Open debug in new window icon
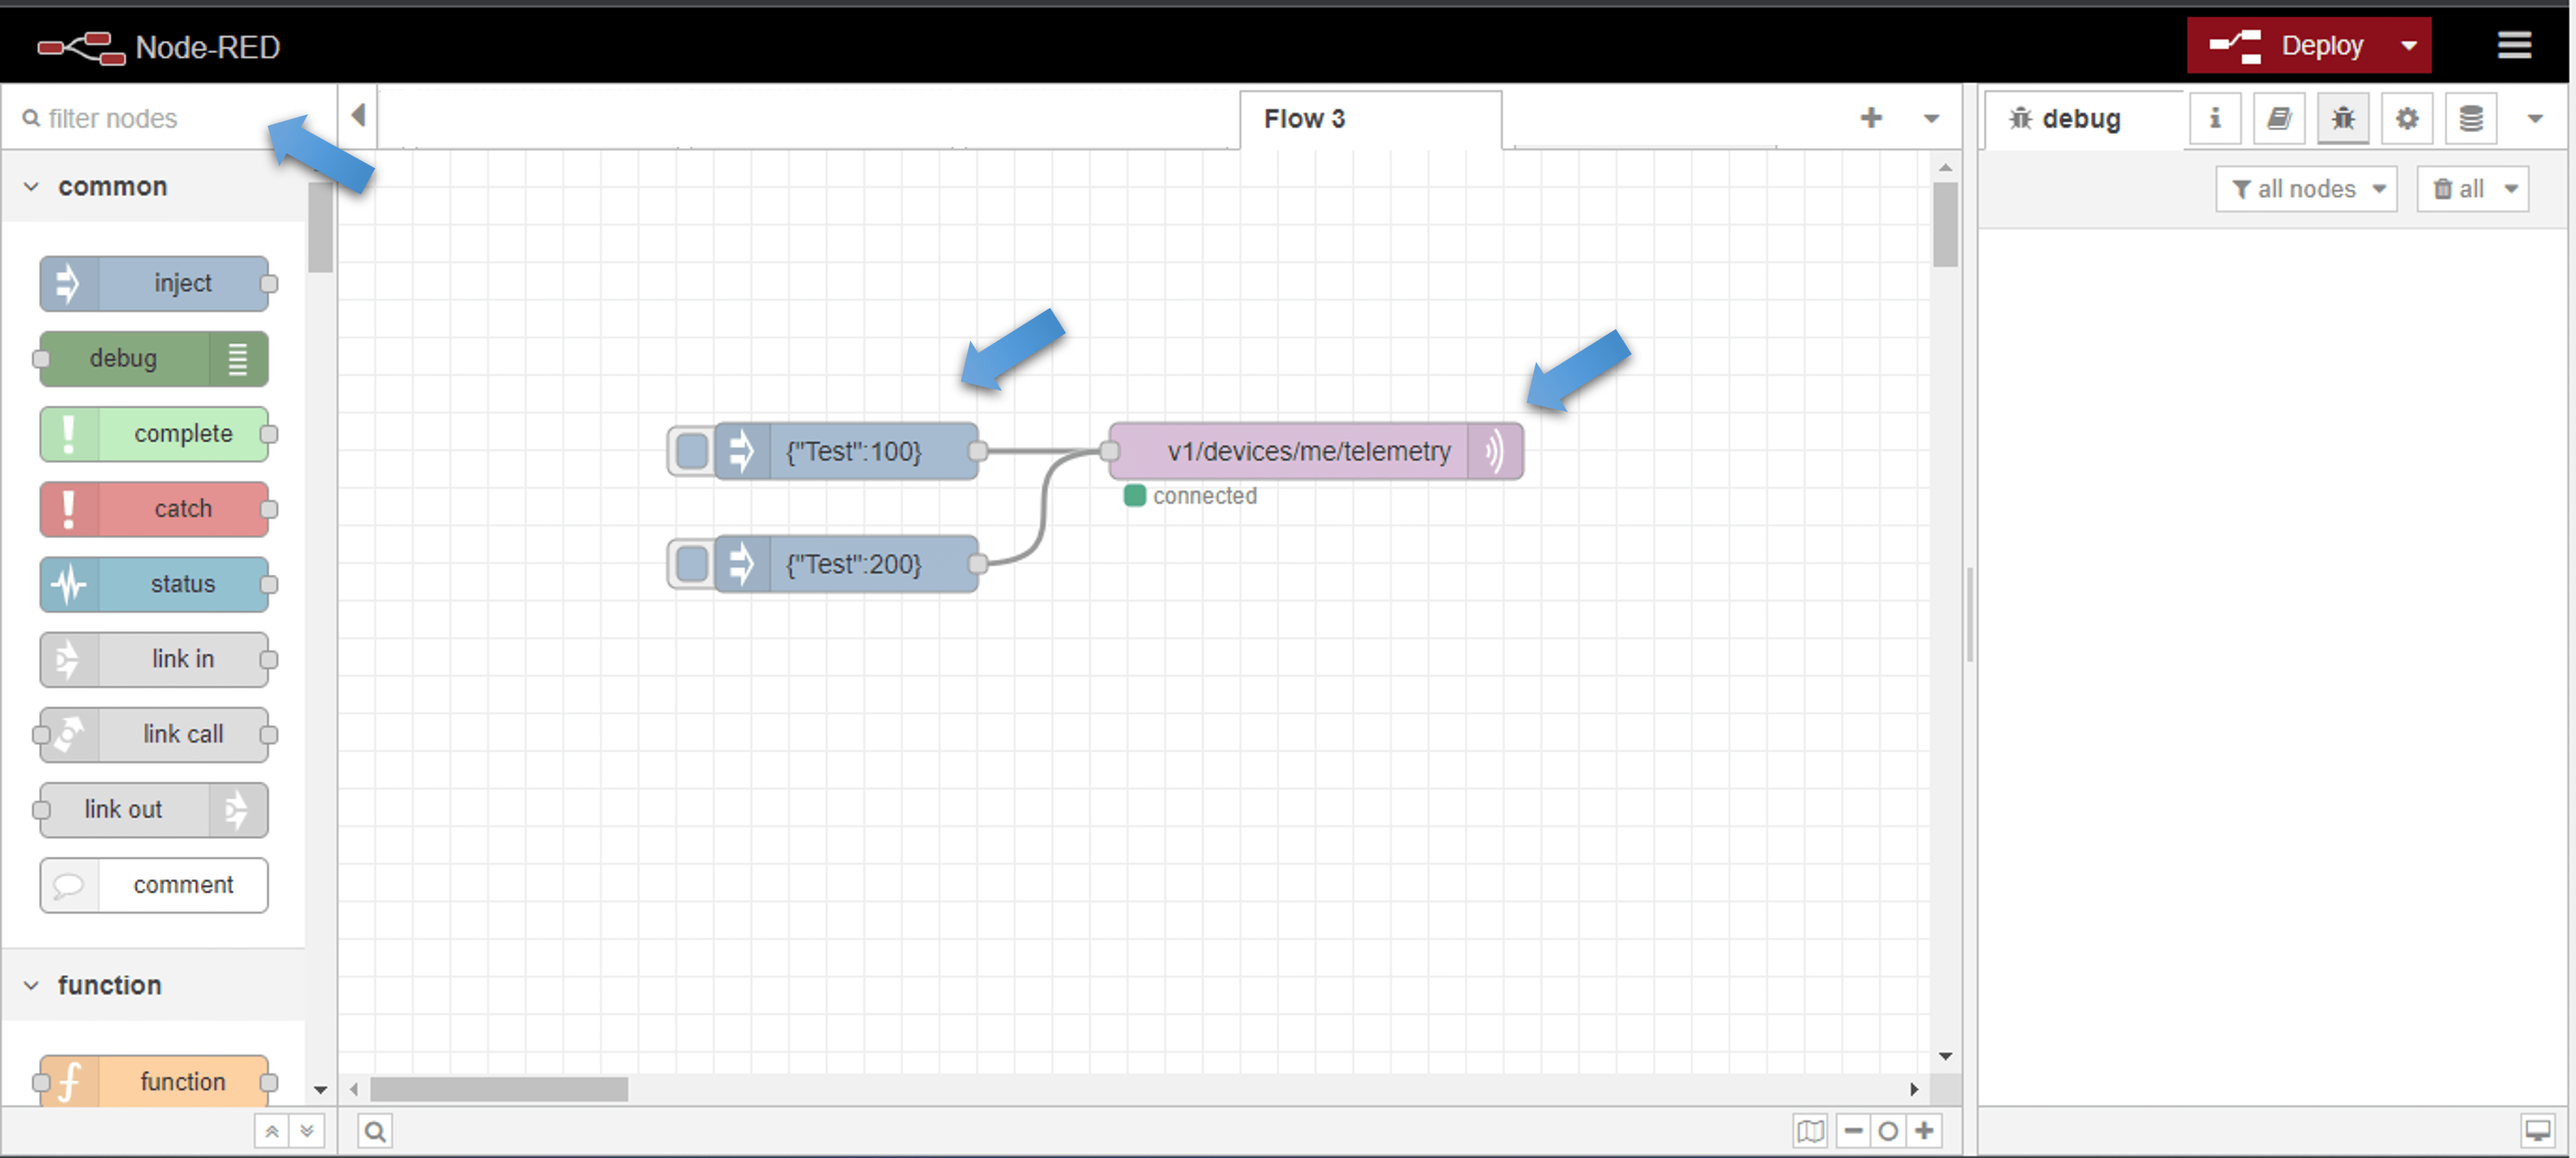This screenshot has width=2576, height=1158. click(x=2537, y=1131)
